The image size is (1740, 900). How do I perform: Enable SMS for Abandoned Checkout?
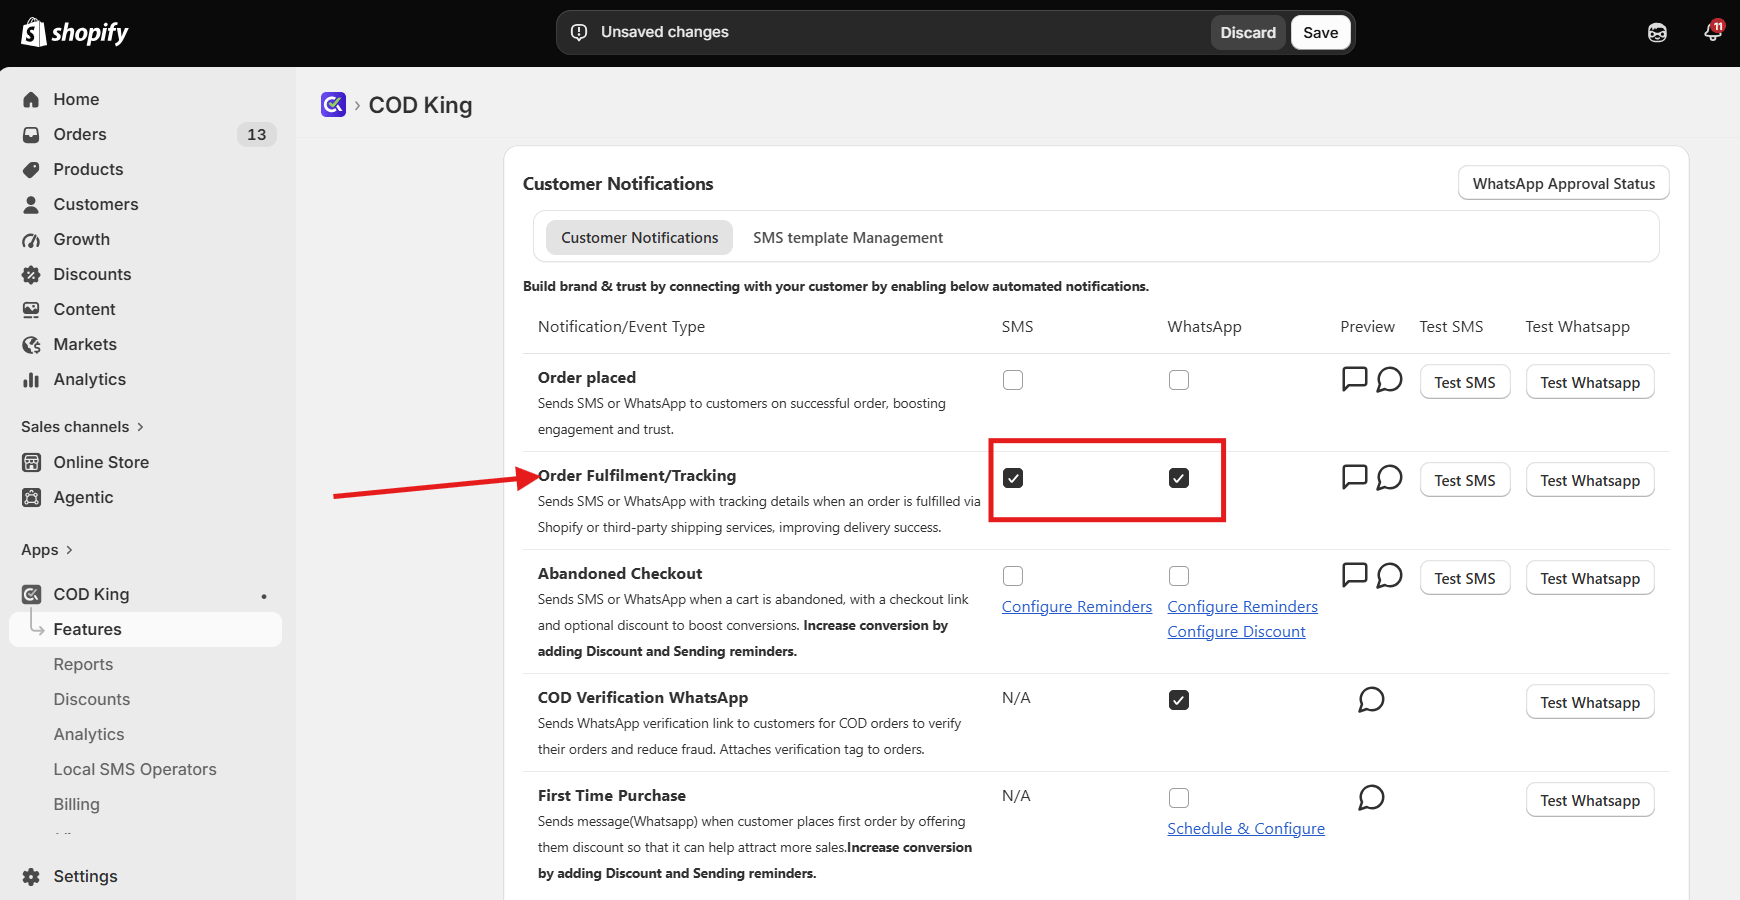coord(1013,576)
